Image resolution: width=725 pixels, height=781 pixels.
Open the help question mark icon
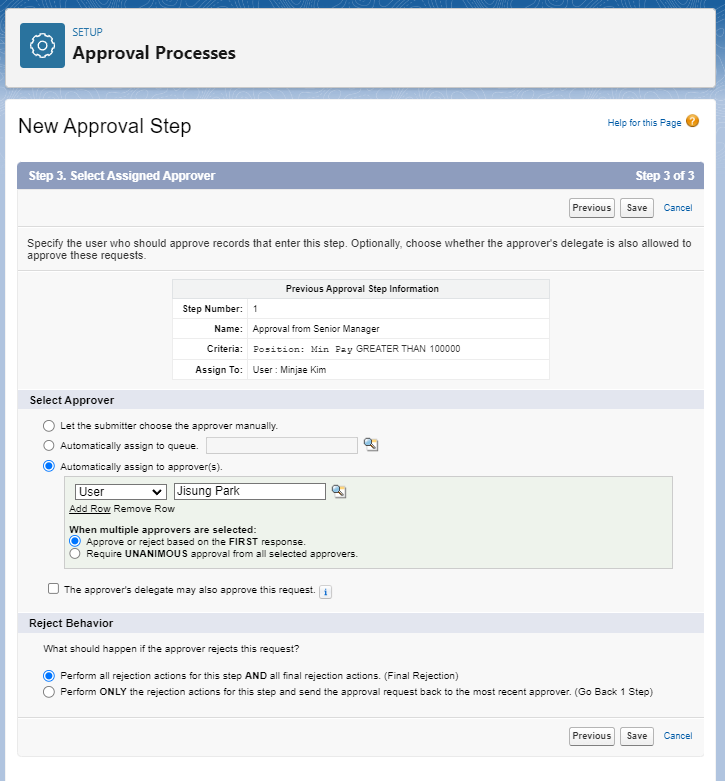(x=692, y=122)
